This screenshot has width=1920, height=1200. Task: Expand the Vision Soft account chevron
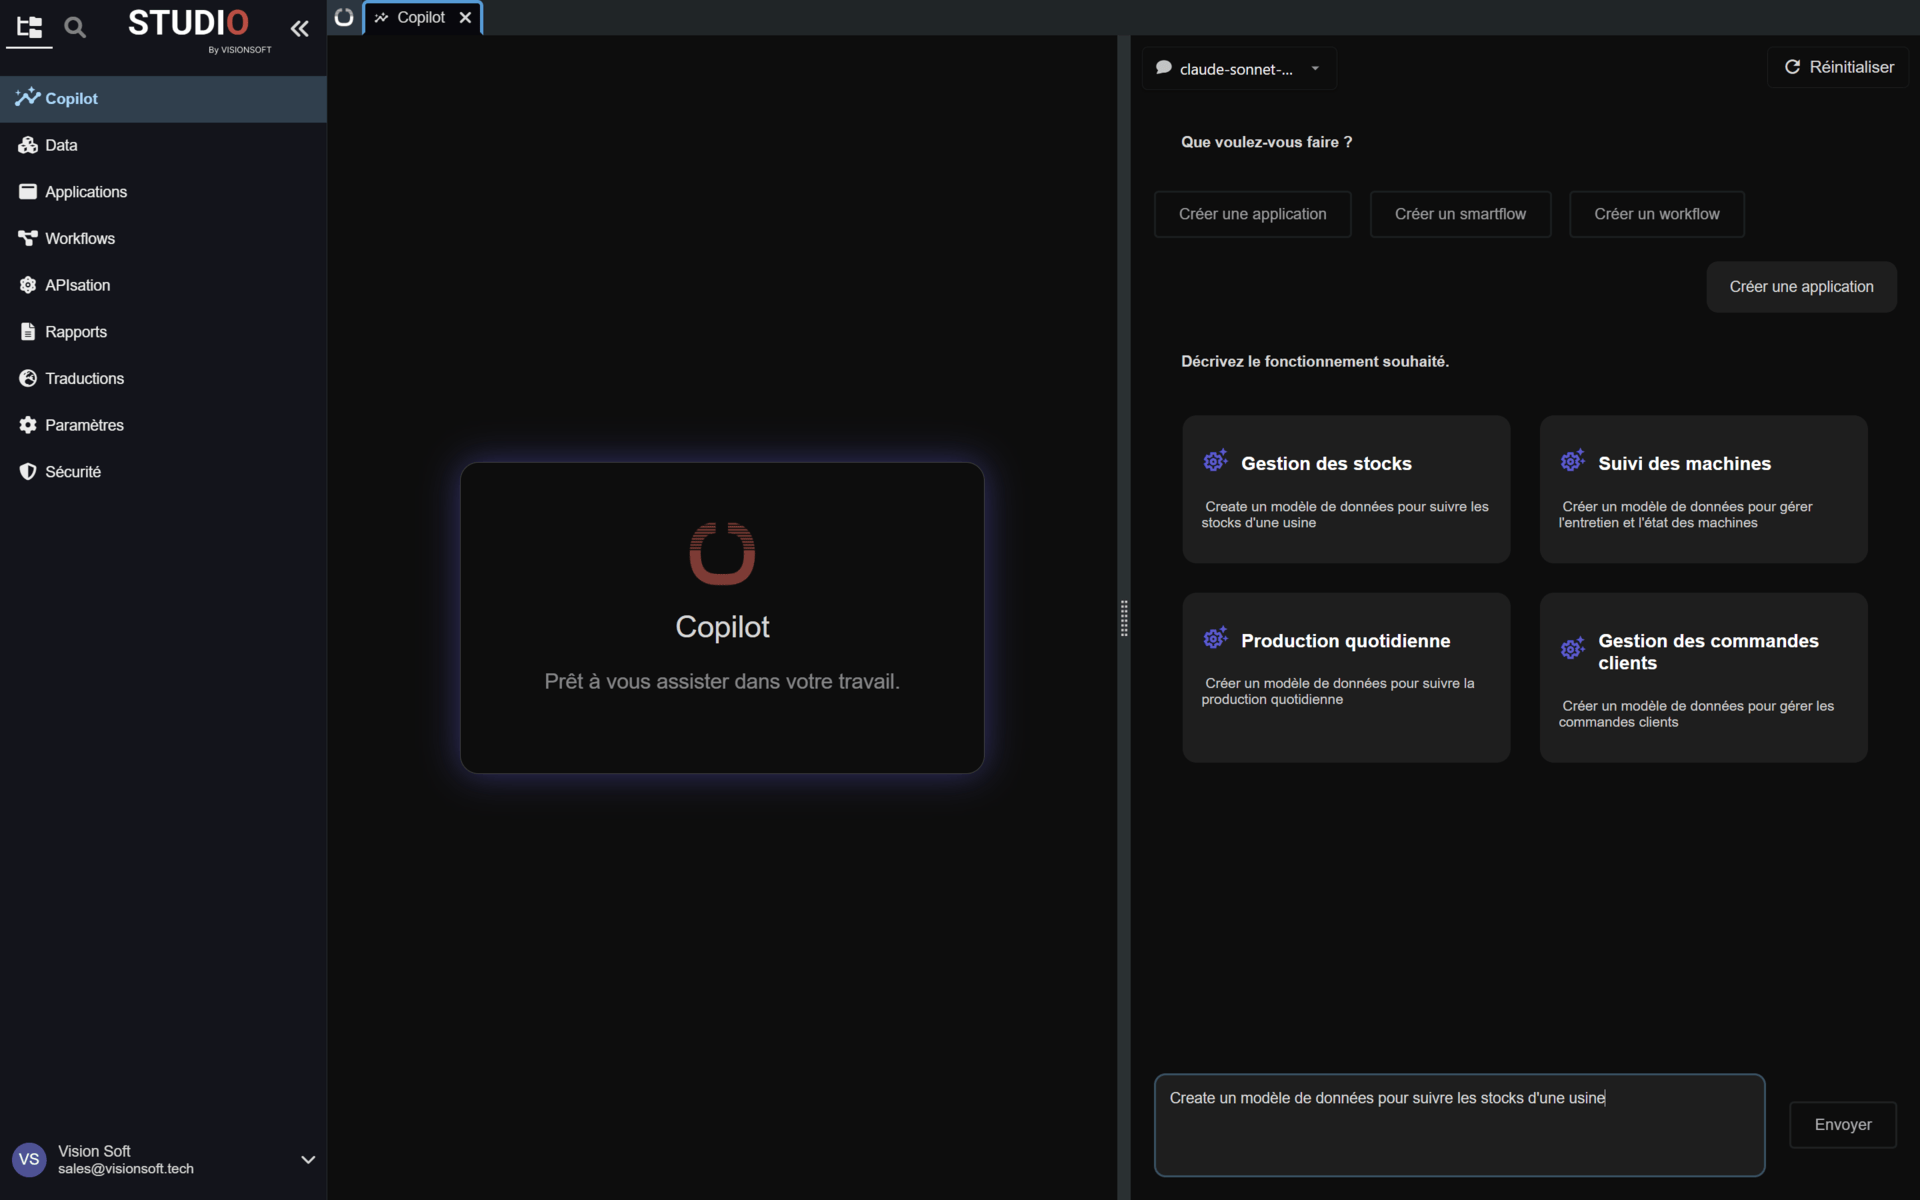click(x=308, y=1159)
